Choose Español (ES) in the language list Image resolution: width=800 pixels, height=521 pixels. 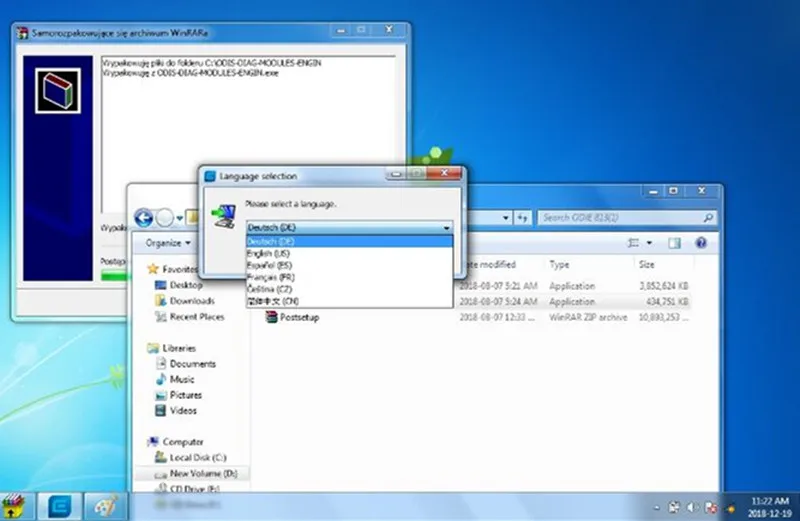[x=349, y=265]
